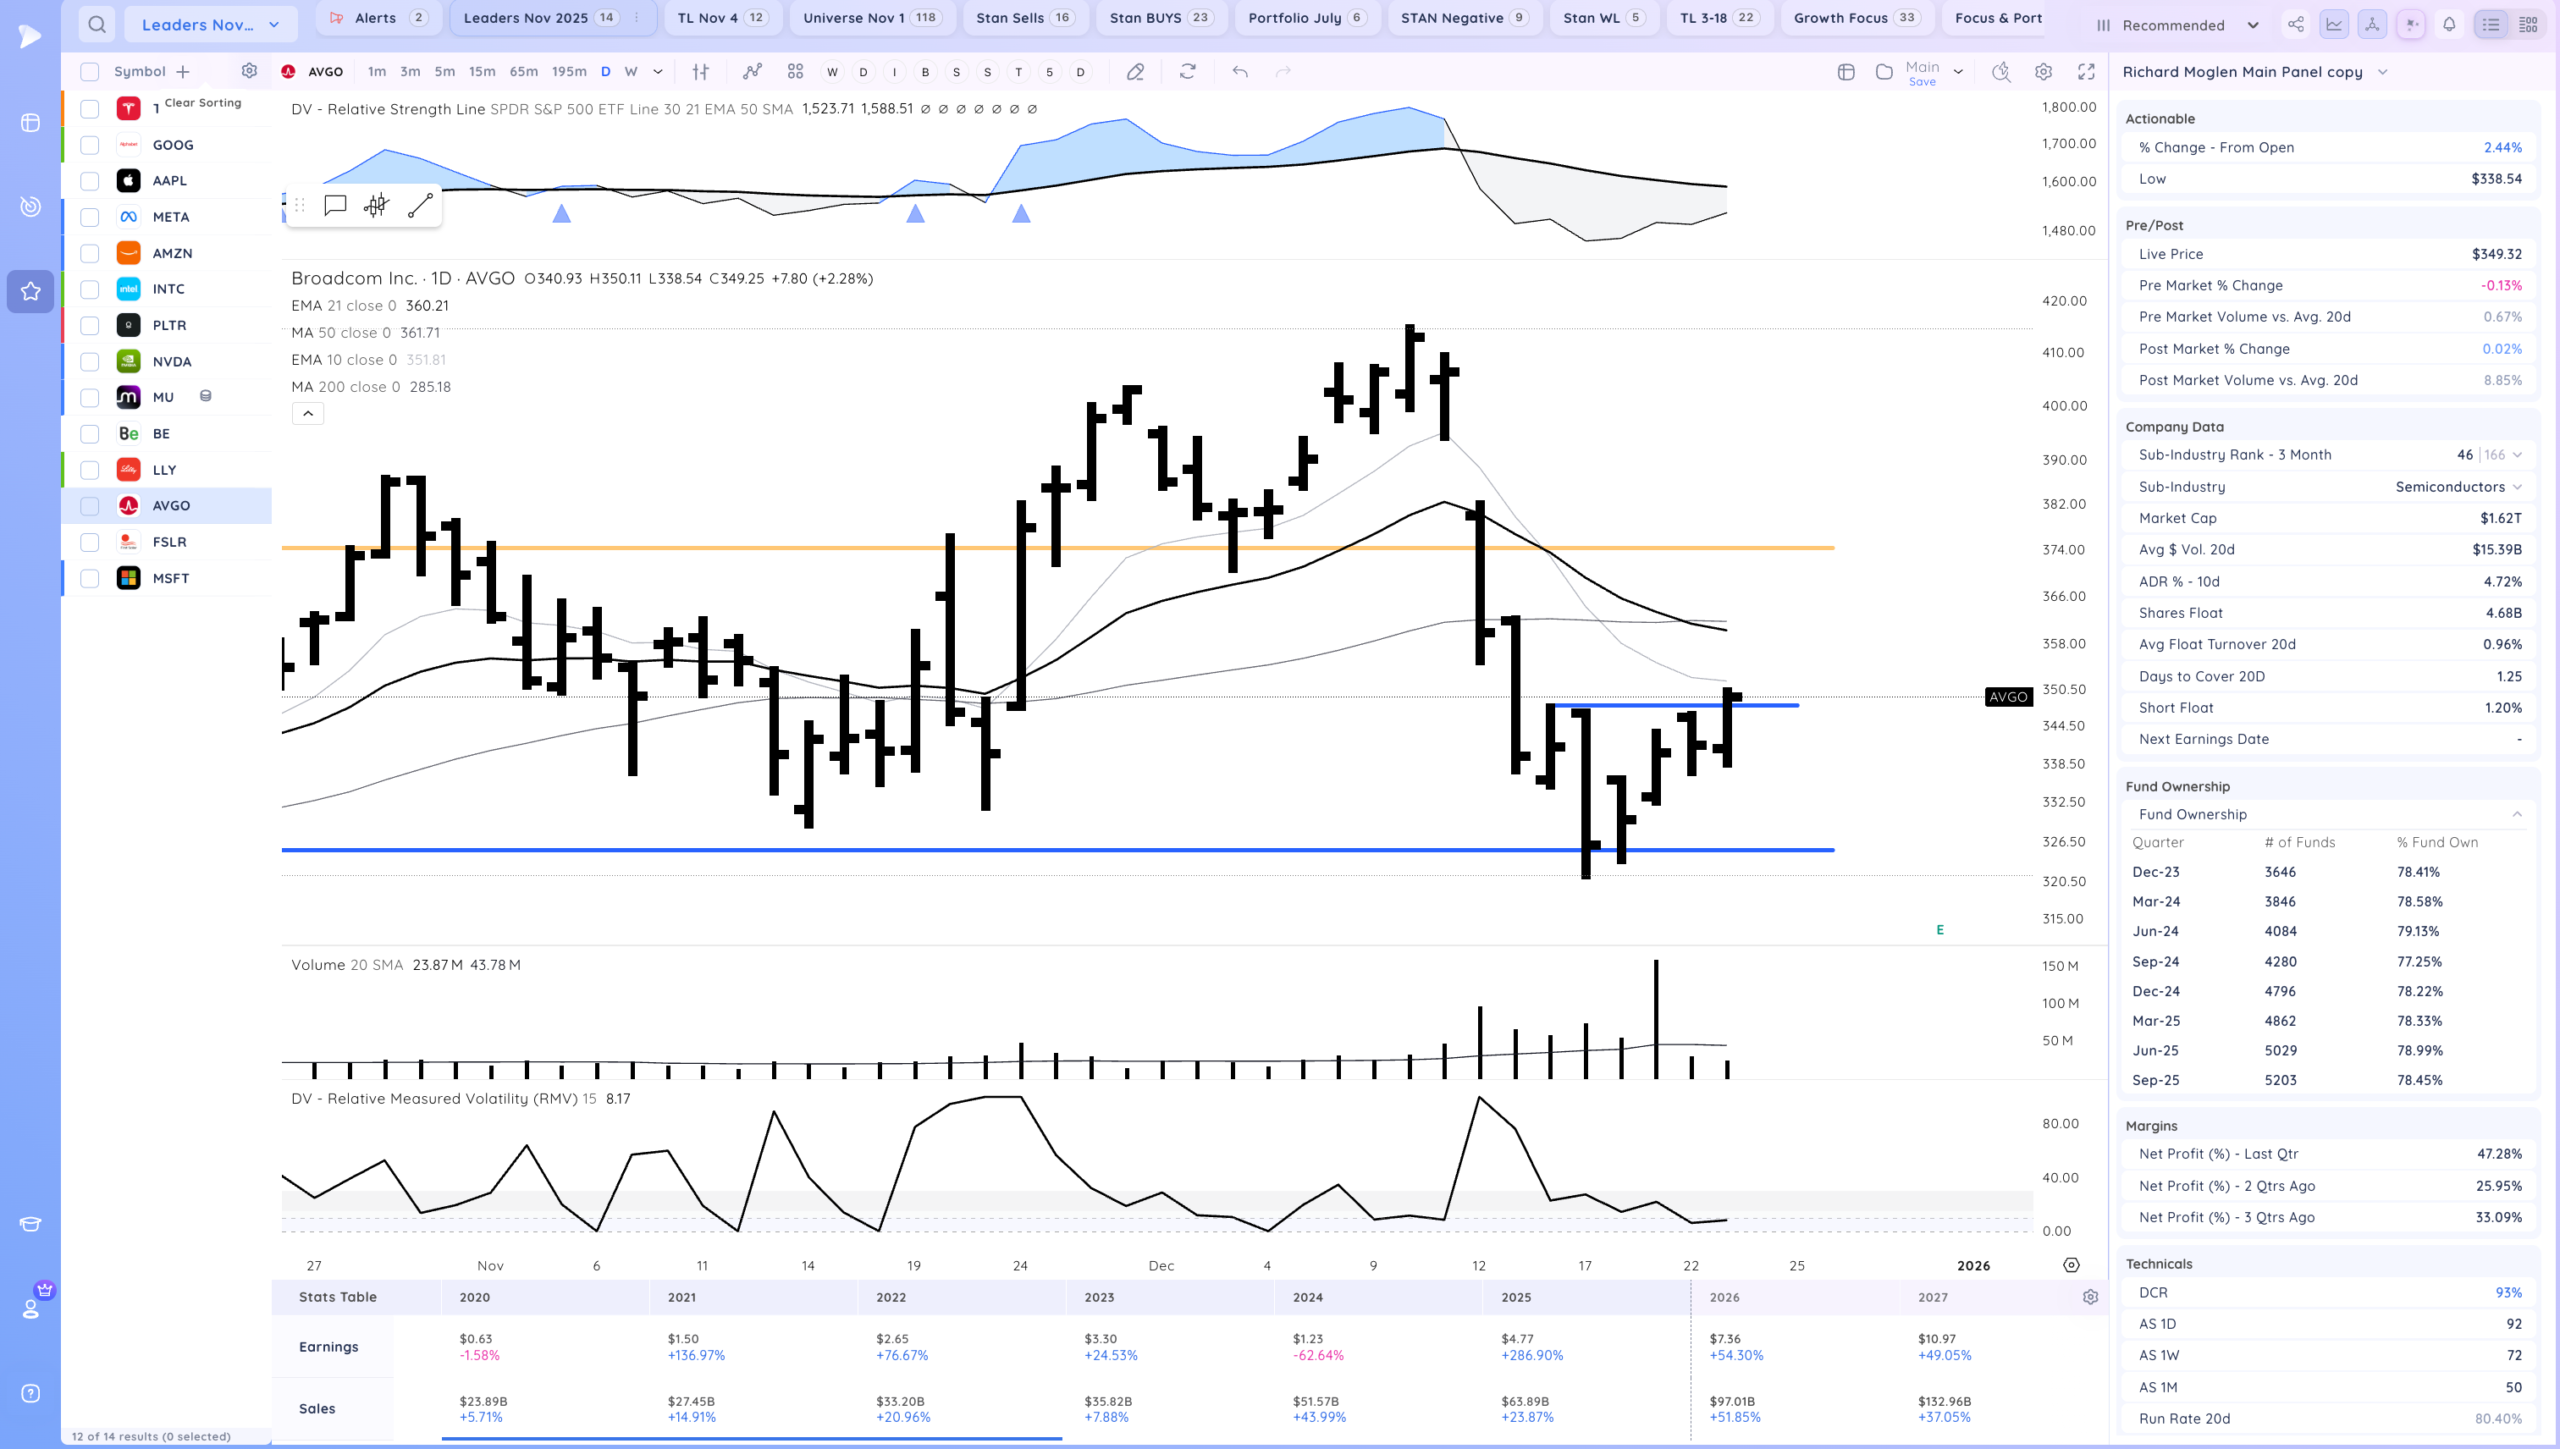Open the Stats Table settings gear
The width and height of the screenshot is (2560, 1449).
pos(2090,1297)
